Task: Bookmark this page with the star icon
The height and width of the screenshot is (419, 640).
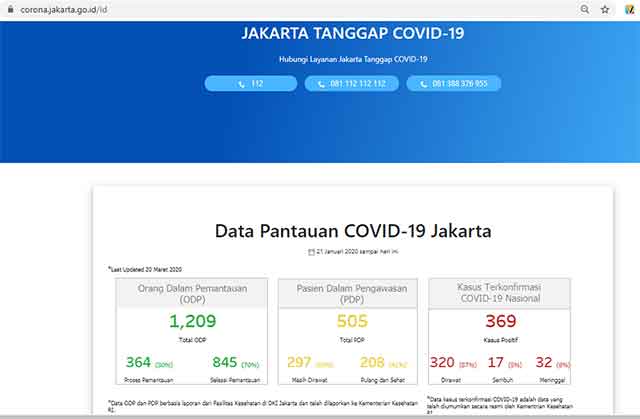Action: point(605,9)
